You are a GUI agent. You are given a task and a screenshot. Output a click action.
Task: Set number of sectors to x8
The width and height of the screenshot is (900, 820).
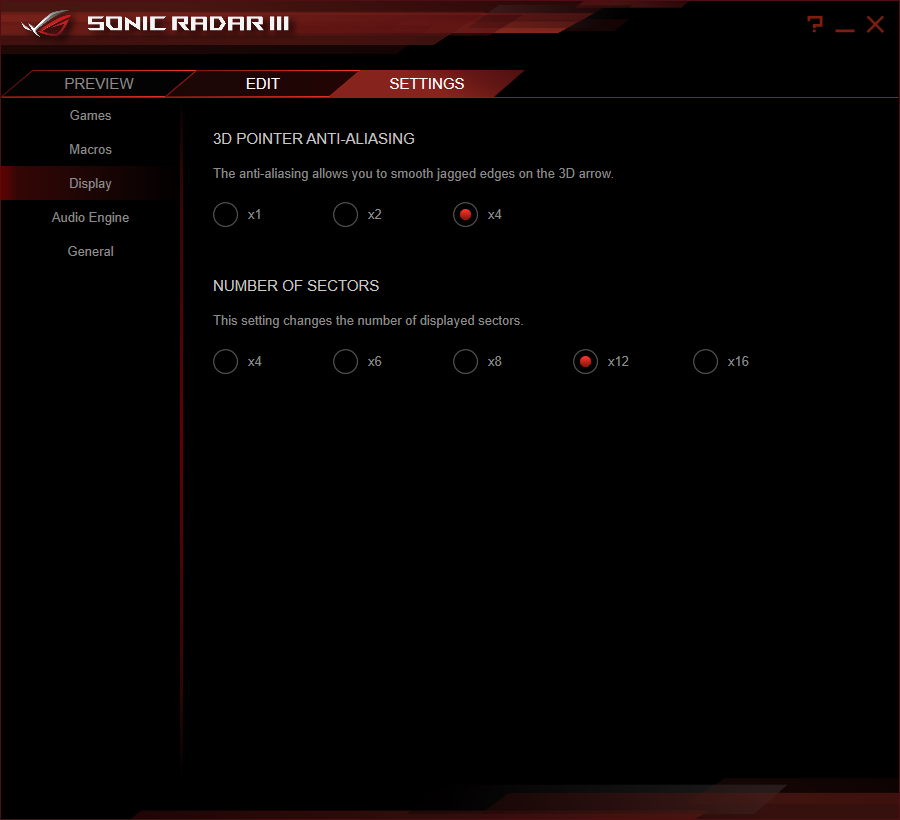pyautogui.click(x=465, y=362)
